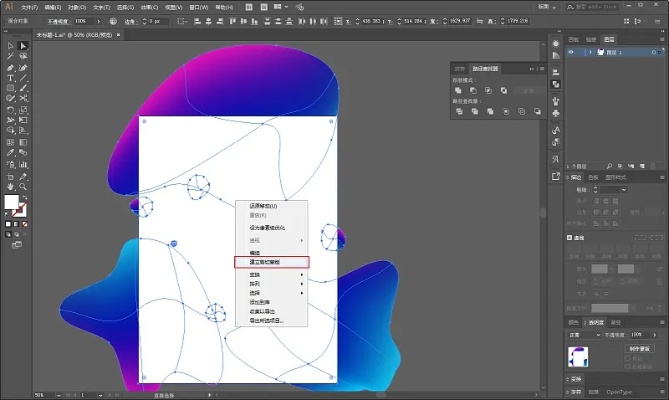This screenshot has height=400, width=669.
Task: Open the stroke weight dropdown
Action: [624, 189]
